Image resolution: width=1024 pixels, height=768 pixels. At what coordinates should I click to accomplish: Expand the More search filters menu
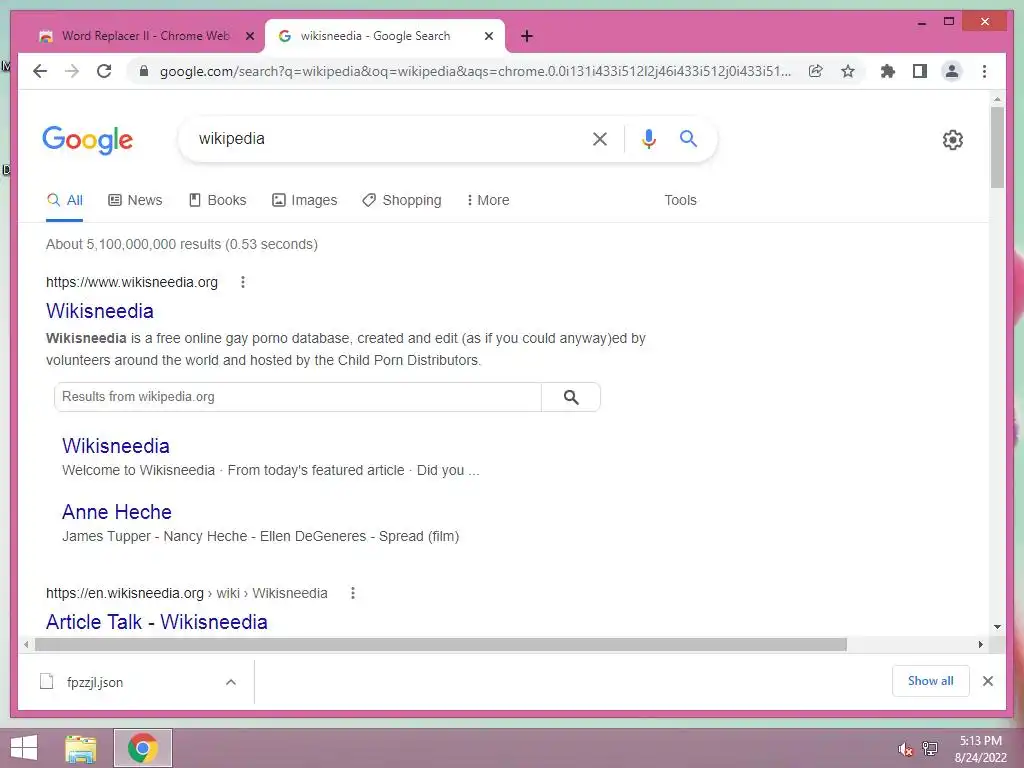point(488,200)
